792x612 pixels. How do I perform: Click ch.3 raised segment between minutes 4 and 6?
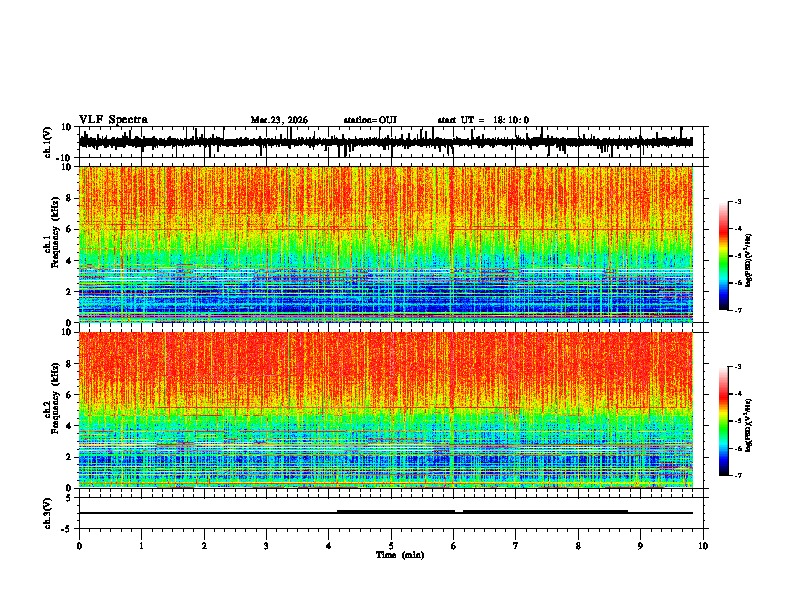coord(396,511)
